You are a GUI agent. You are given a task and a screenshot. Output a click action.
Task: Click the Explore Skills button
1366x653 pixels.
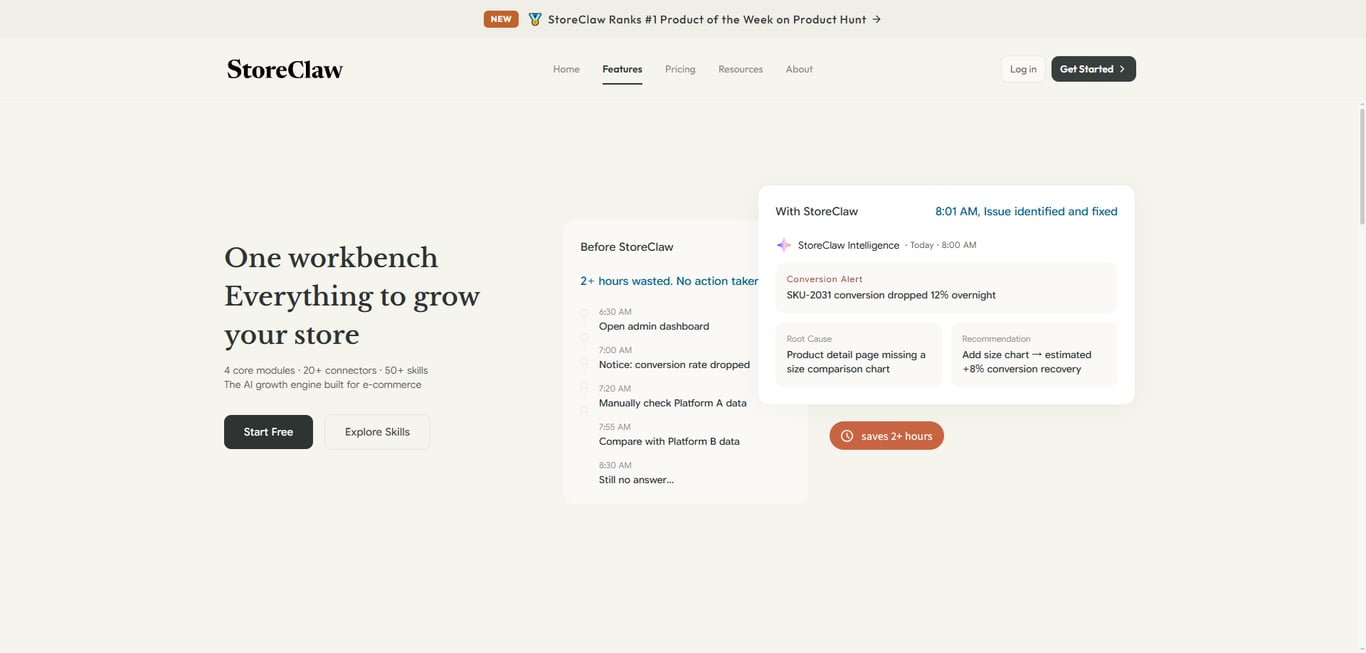[x=377, y=432]
